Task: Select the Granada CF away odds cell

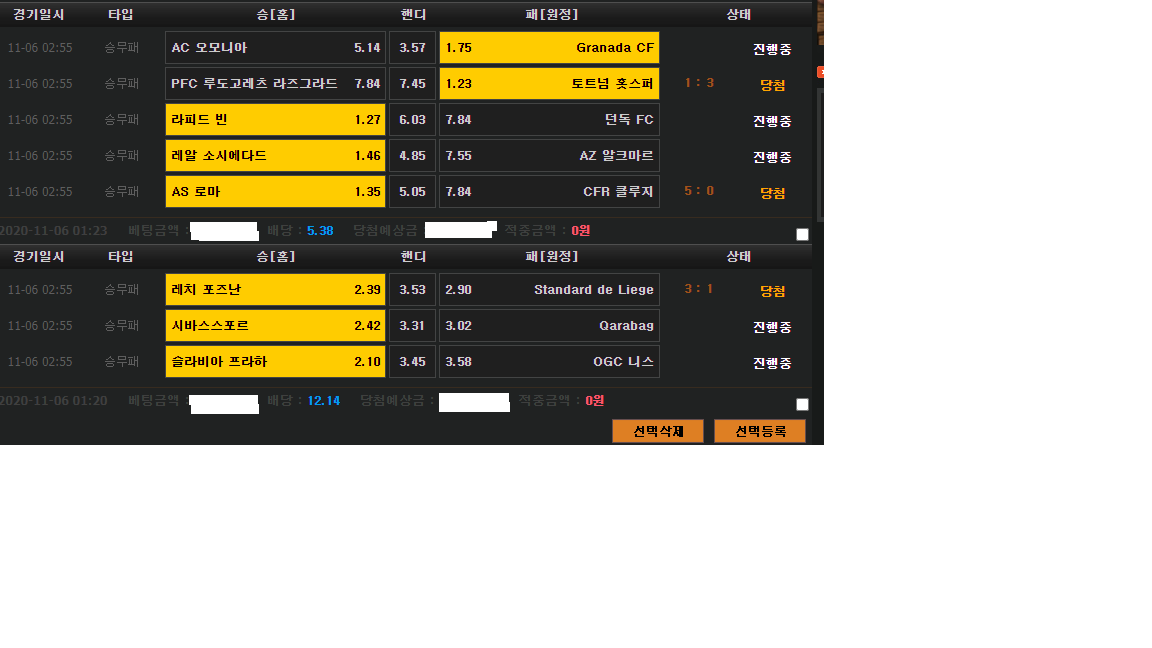Action: (x=549, y=48)
